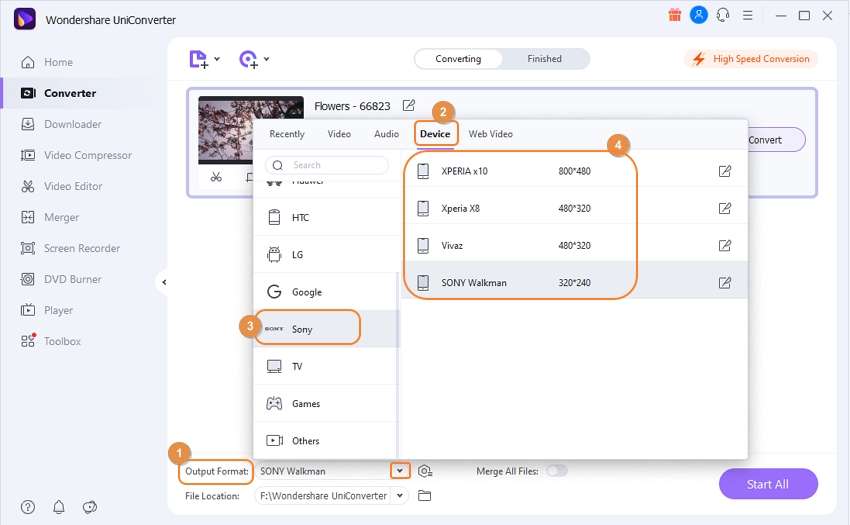The image size is (850, 525).
Task: Choose XPERIA x10 800*480 preset
Action: pos(575,171)
